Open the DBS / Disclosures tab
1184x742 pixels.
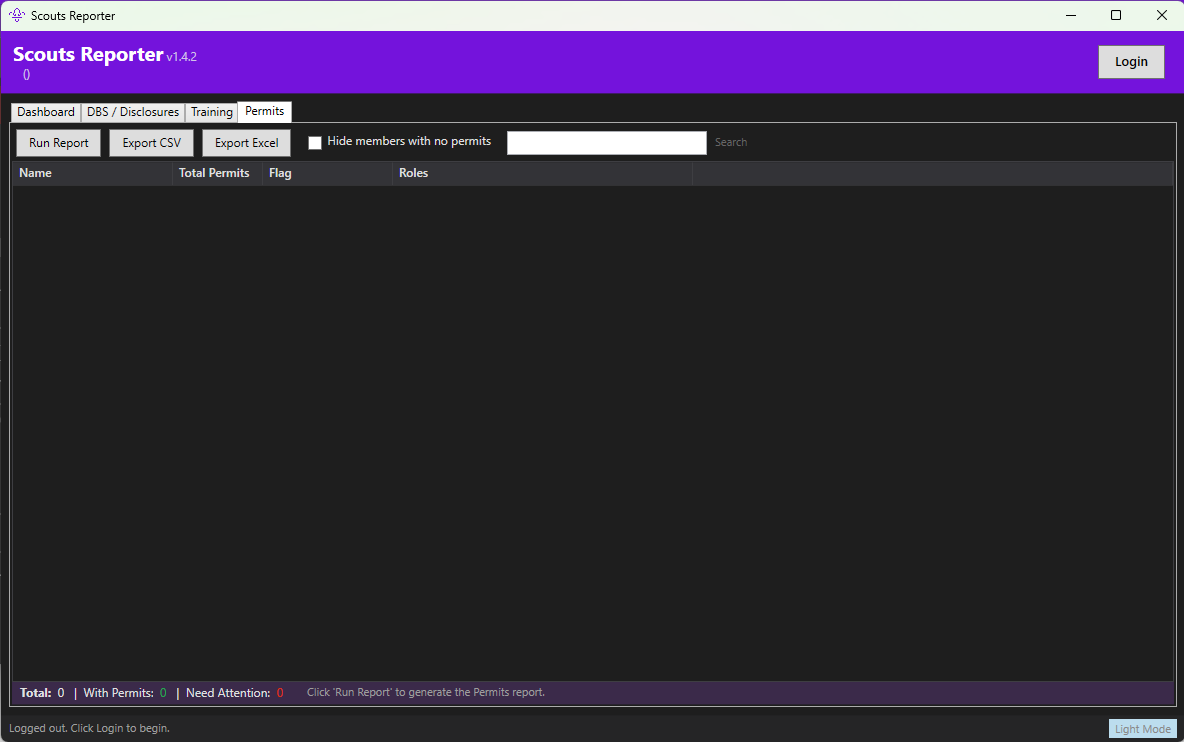click(x=132, y=111)
